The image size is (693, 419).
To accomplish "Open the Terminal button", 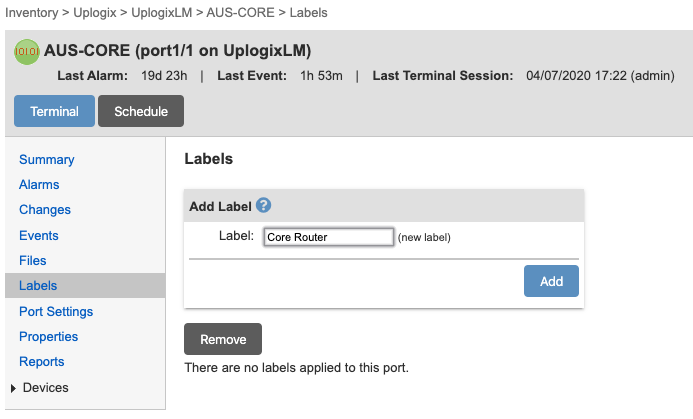I will [54, 111].
